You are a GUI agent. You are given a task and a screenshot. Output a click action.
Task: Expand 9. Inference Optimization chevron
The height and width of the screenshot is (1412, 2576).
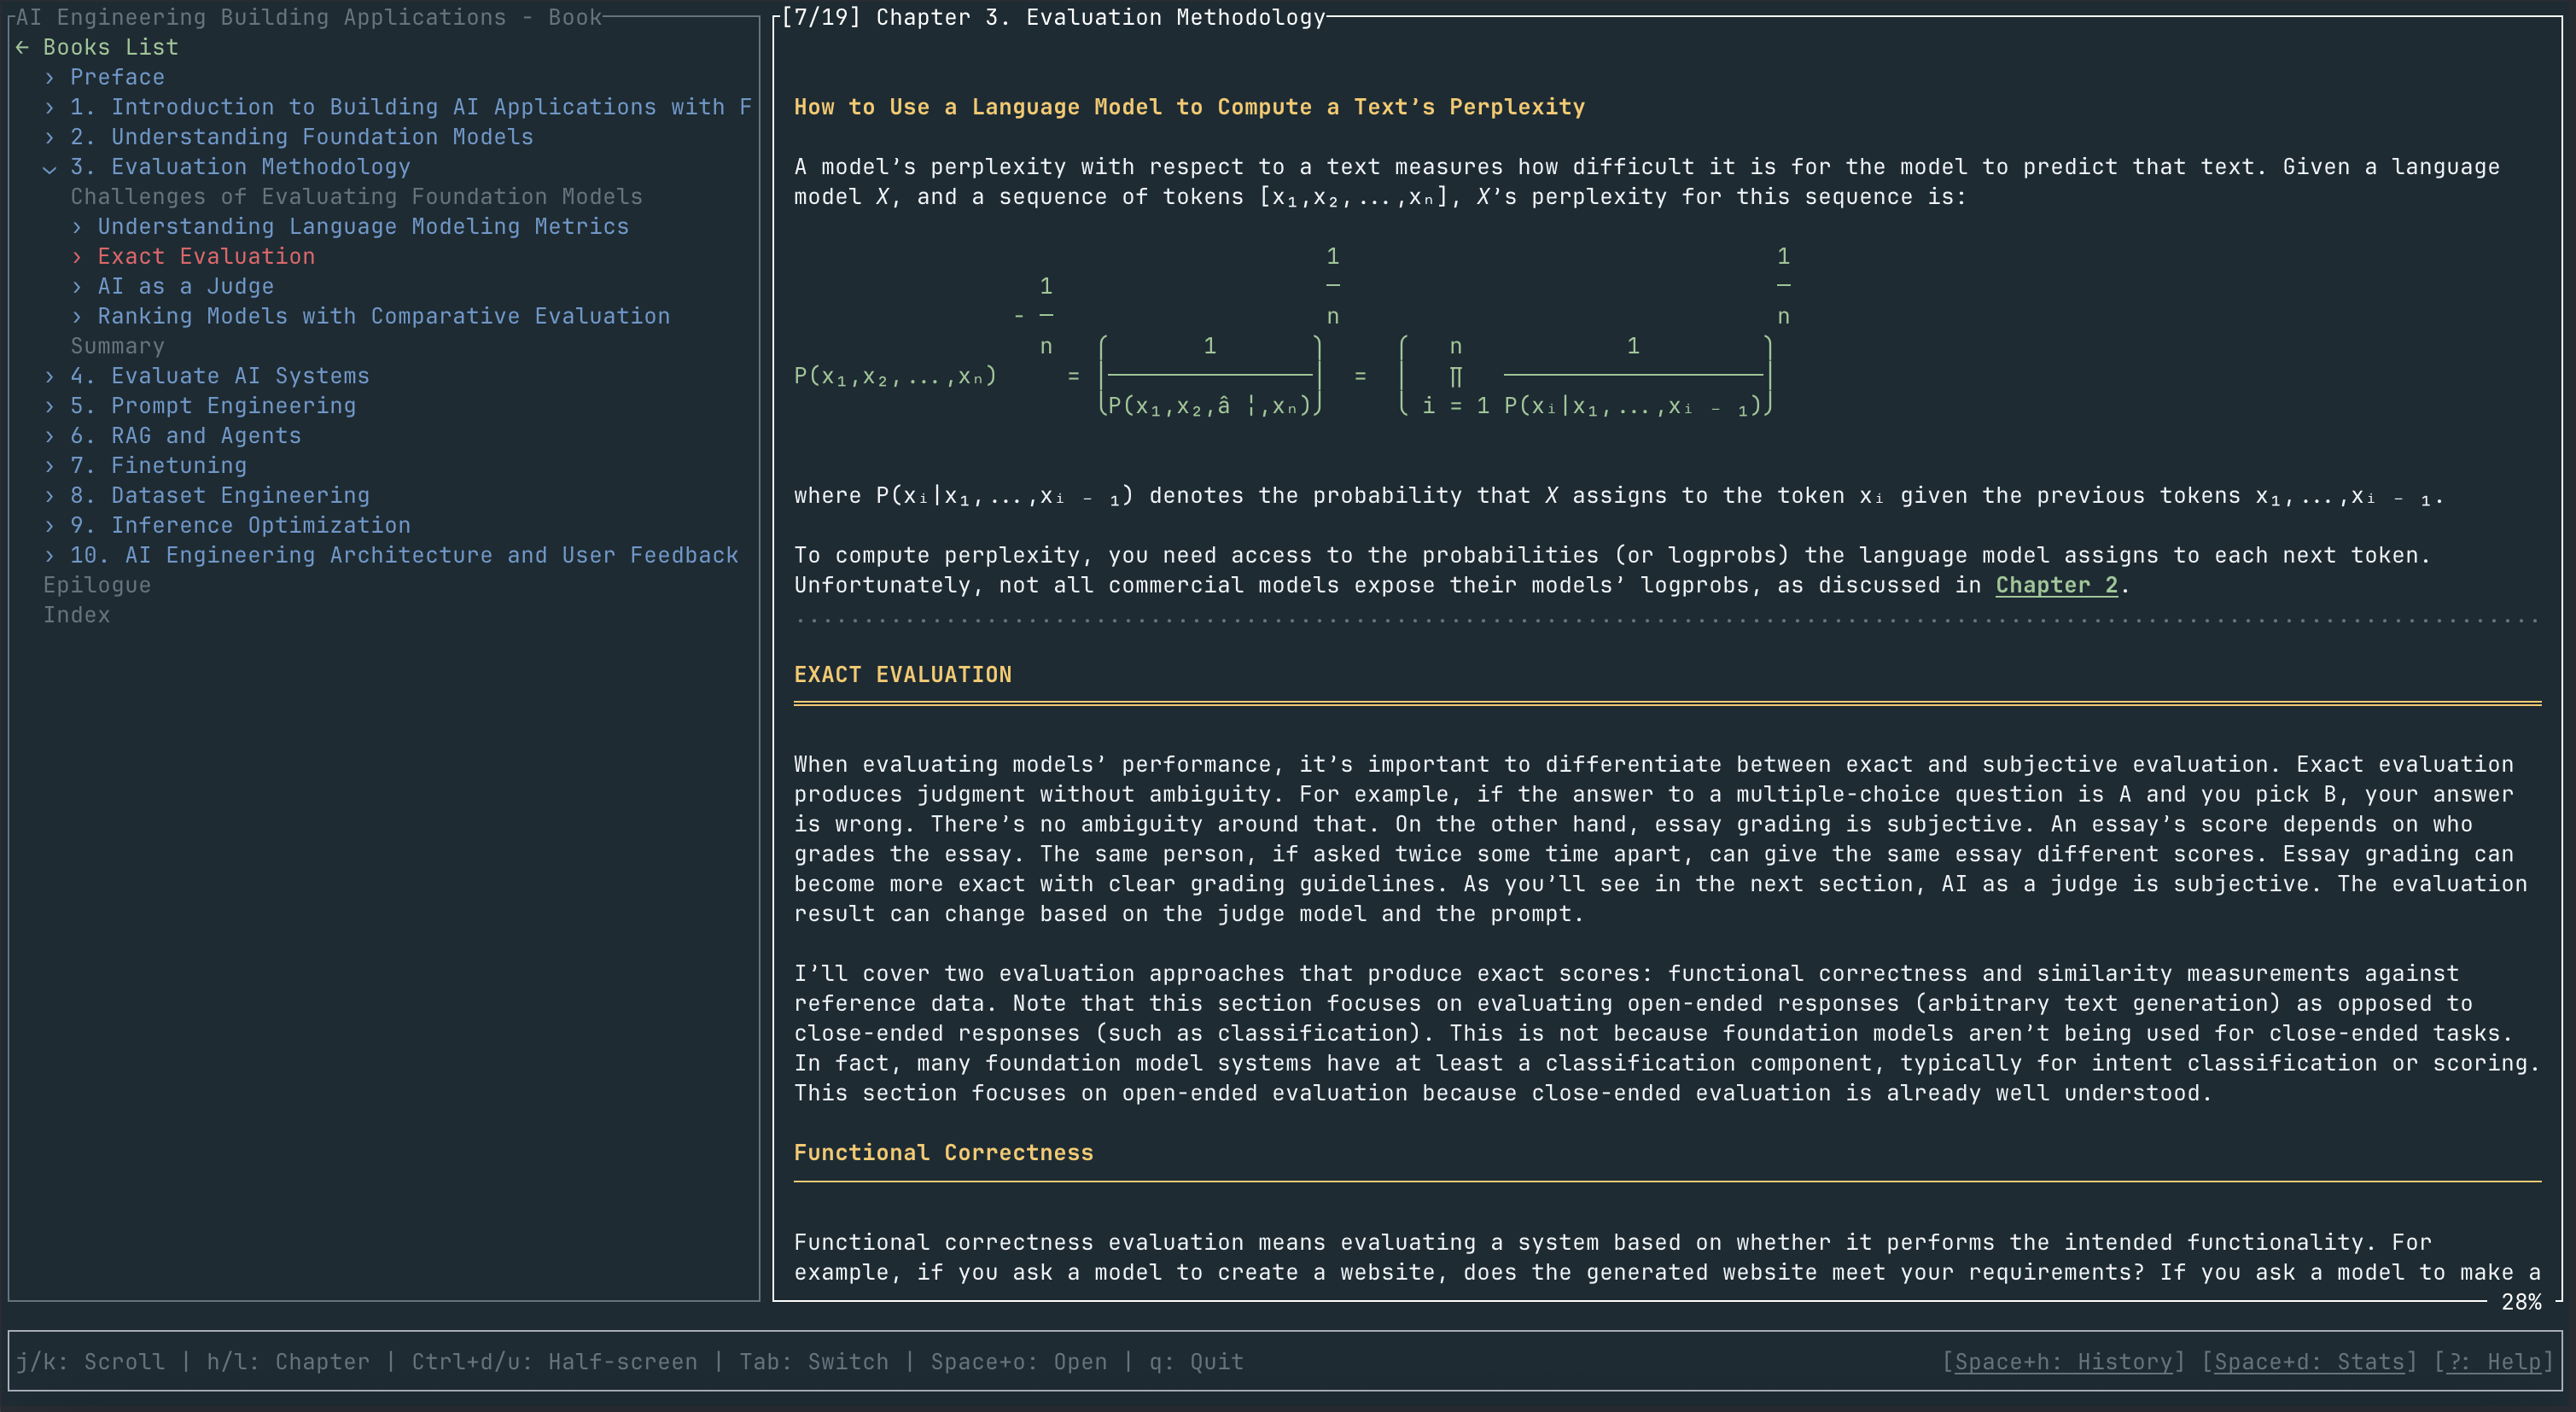[49, 526]
